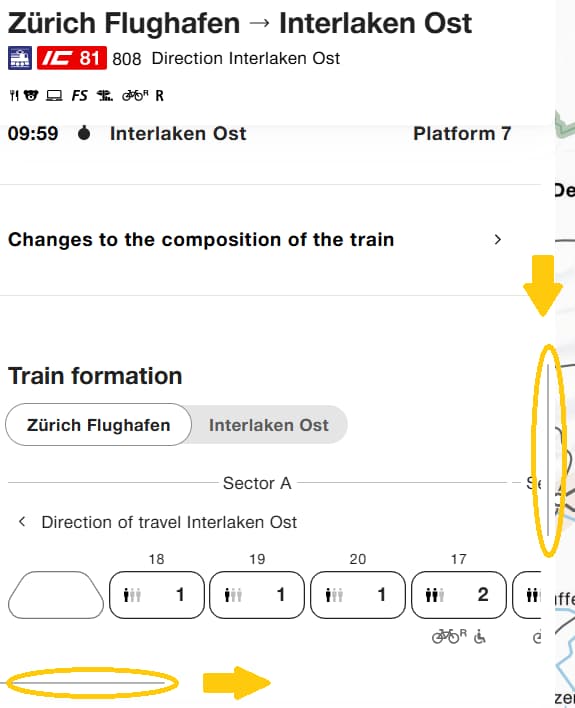Select coach 20 first class wagon
The height and width of the screenshot is (708, 575).
358,595
